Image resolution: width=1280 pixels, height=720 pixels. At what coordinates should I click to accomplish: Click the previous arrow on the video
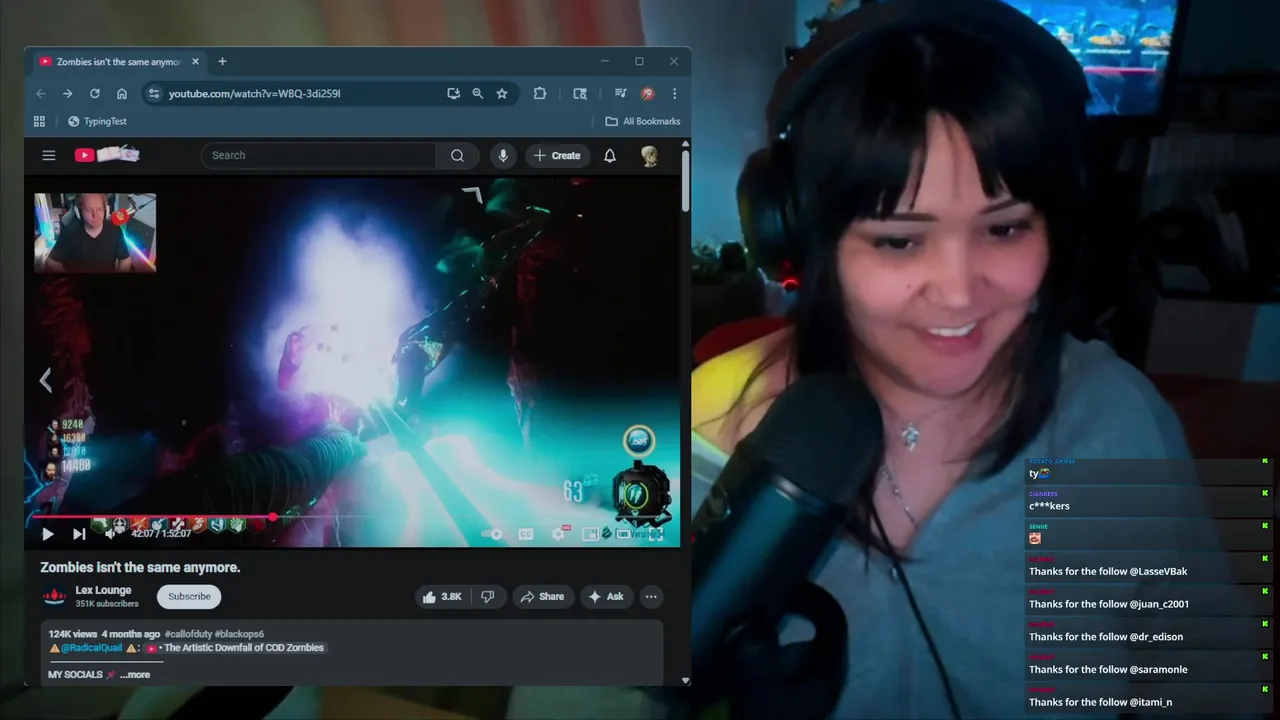[45, 380]
